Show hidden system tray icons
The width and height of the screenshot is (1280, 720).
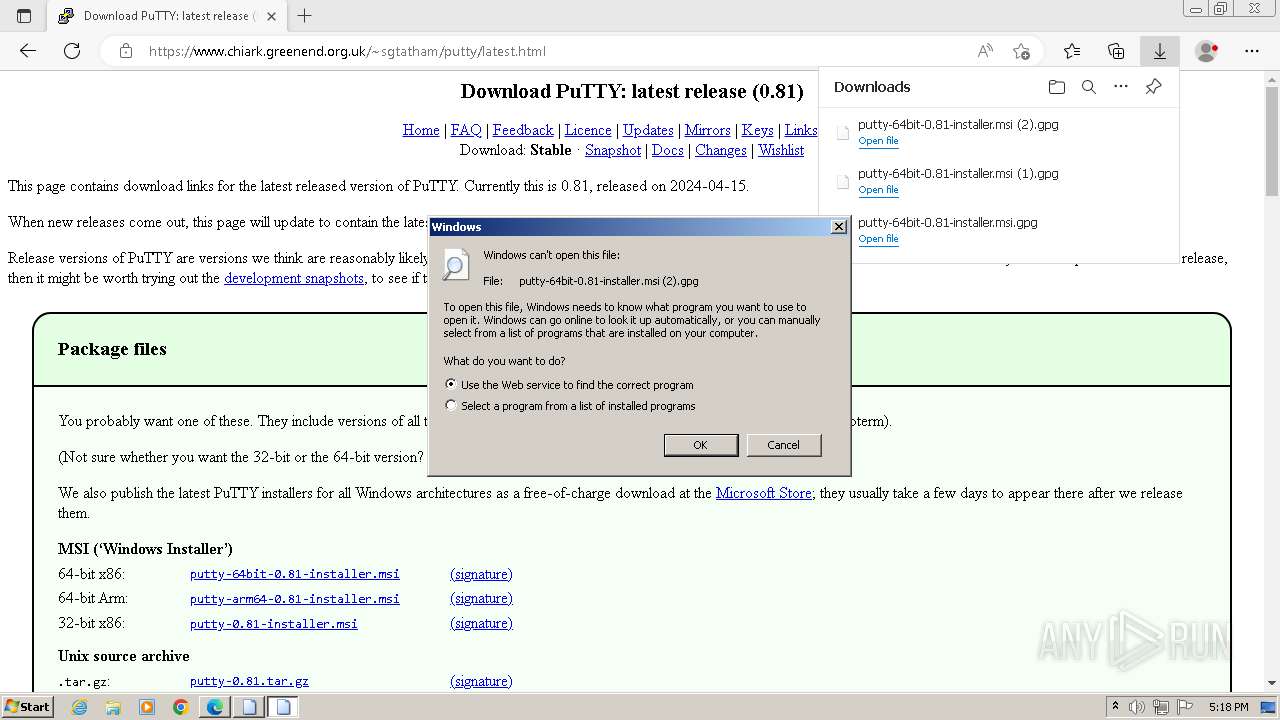click(x=1116, y=707)
